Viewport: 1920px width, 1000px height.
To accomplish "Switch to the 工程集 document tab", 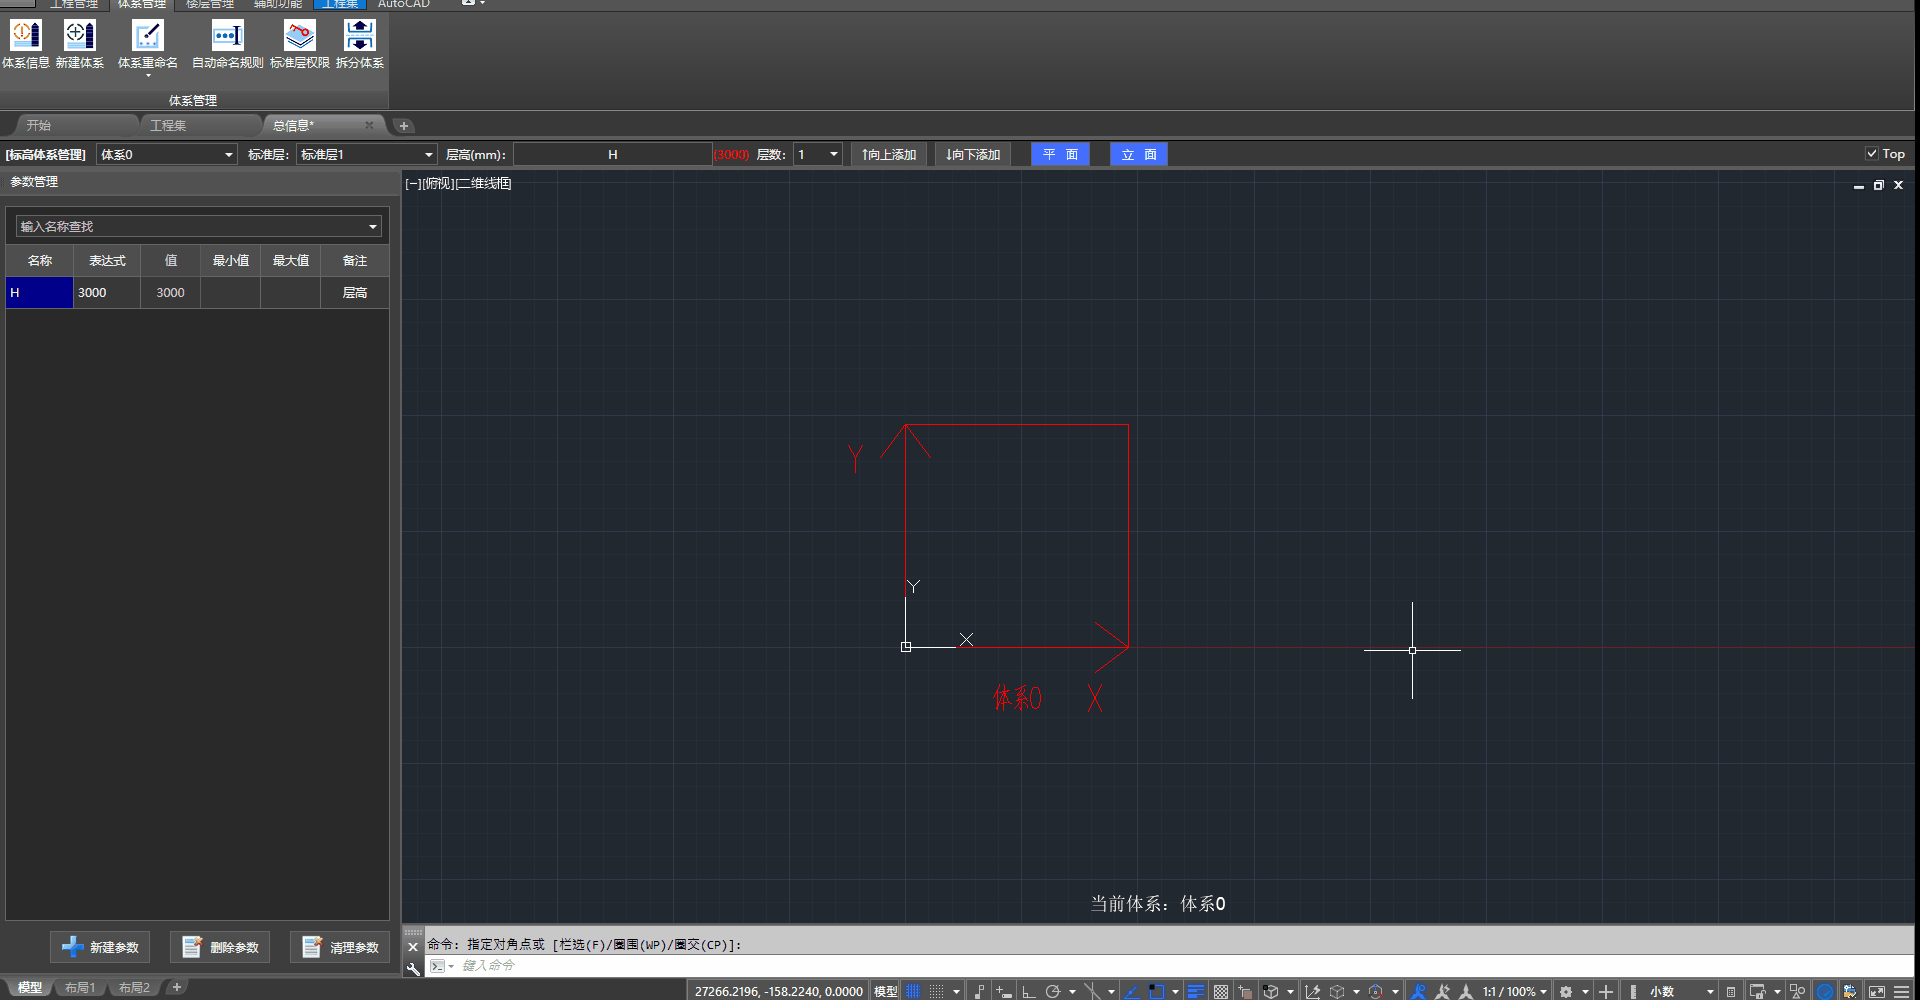I will coord(168,126).
